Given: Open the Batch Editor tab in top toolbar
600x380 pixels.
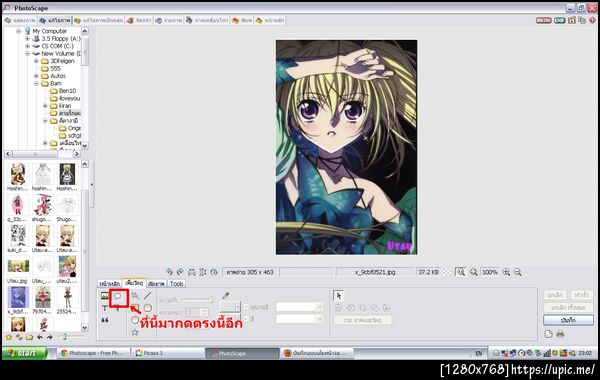Looking at the screenshot, I should [x=99, y=20].
